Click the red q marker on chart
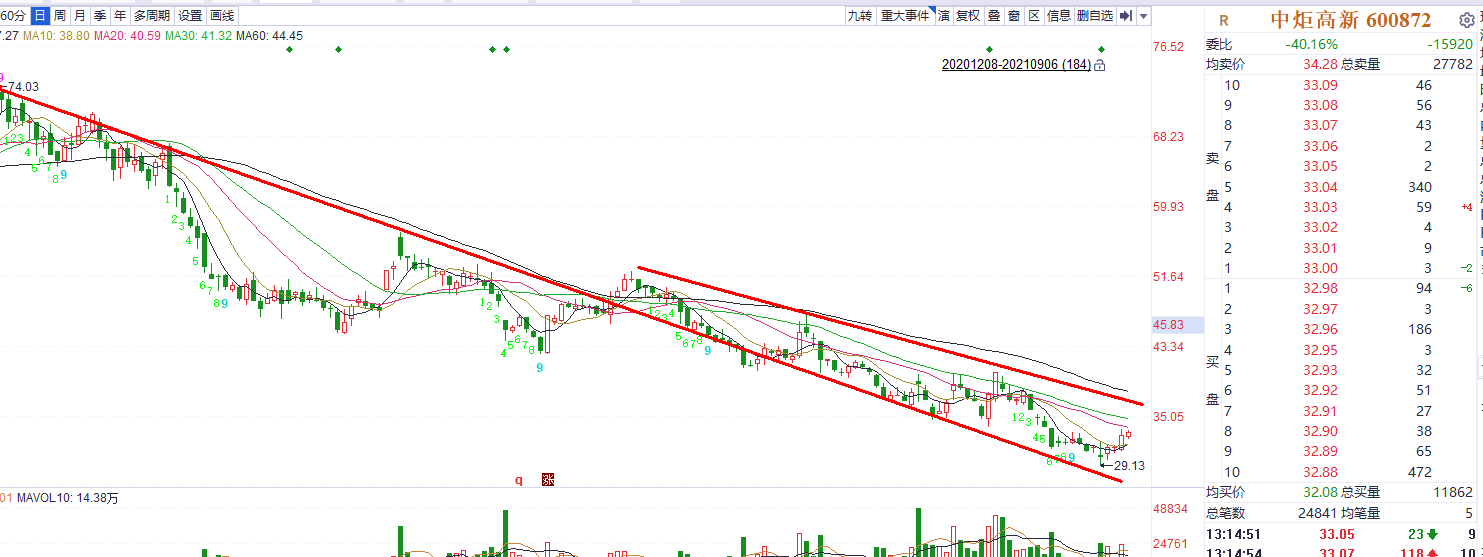Viewport: 1483px width, 557px height. point(519,479)
